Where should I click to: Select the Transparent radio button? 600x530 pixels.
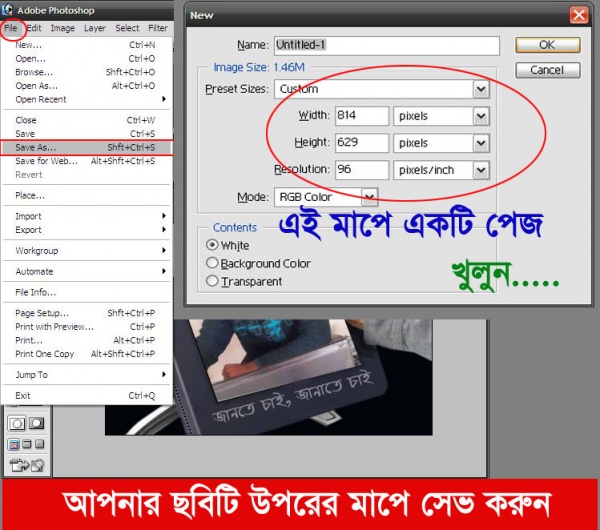(212, 281)
